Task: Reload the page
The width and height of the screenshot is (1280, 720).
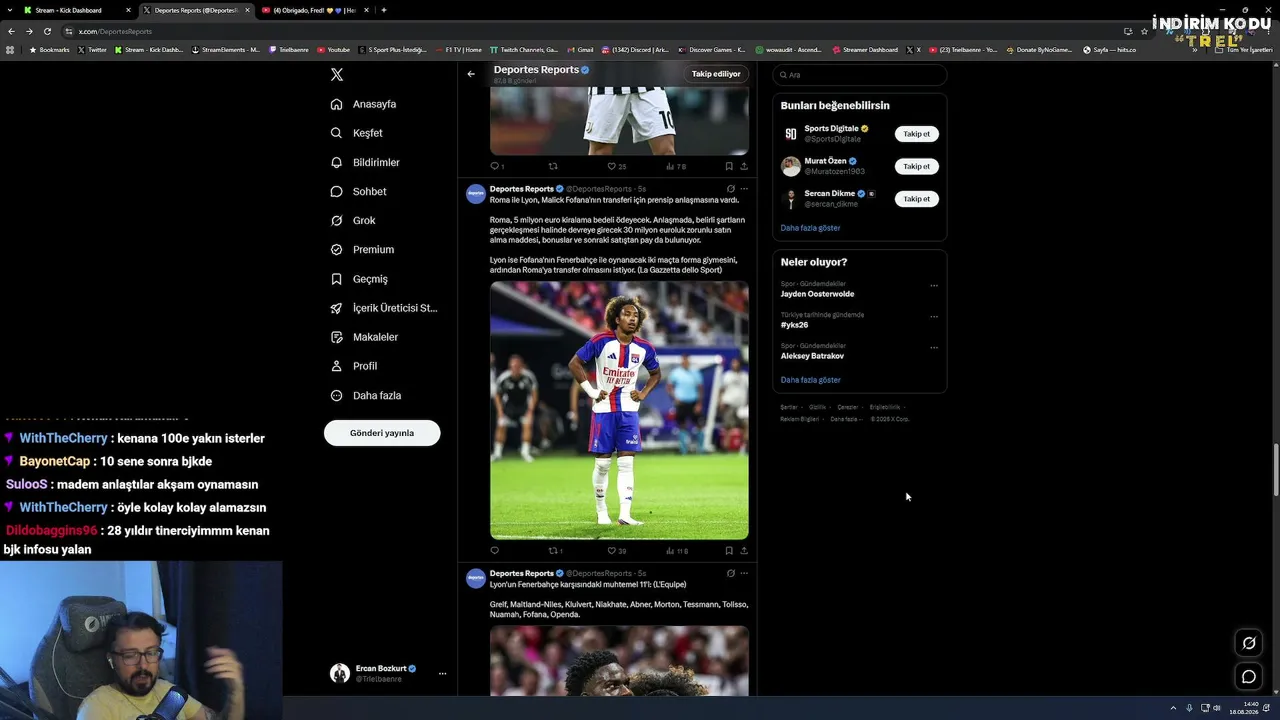Action: (47, 31)
